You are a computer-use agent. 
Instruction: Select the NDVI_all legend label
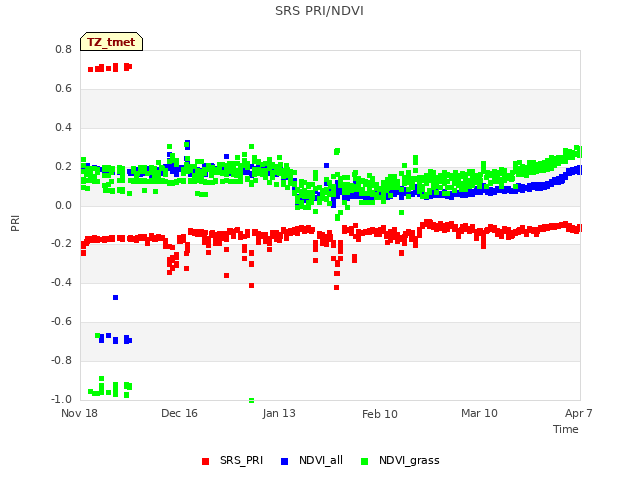[x=321, y=460]
